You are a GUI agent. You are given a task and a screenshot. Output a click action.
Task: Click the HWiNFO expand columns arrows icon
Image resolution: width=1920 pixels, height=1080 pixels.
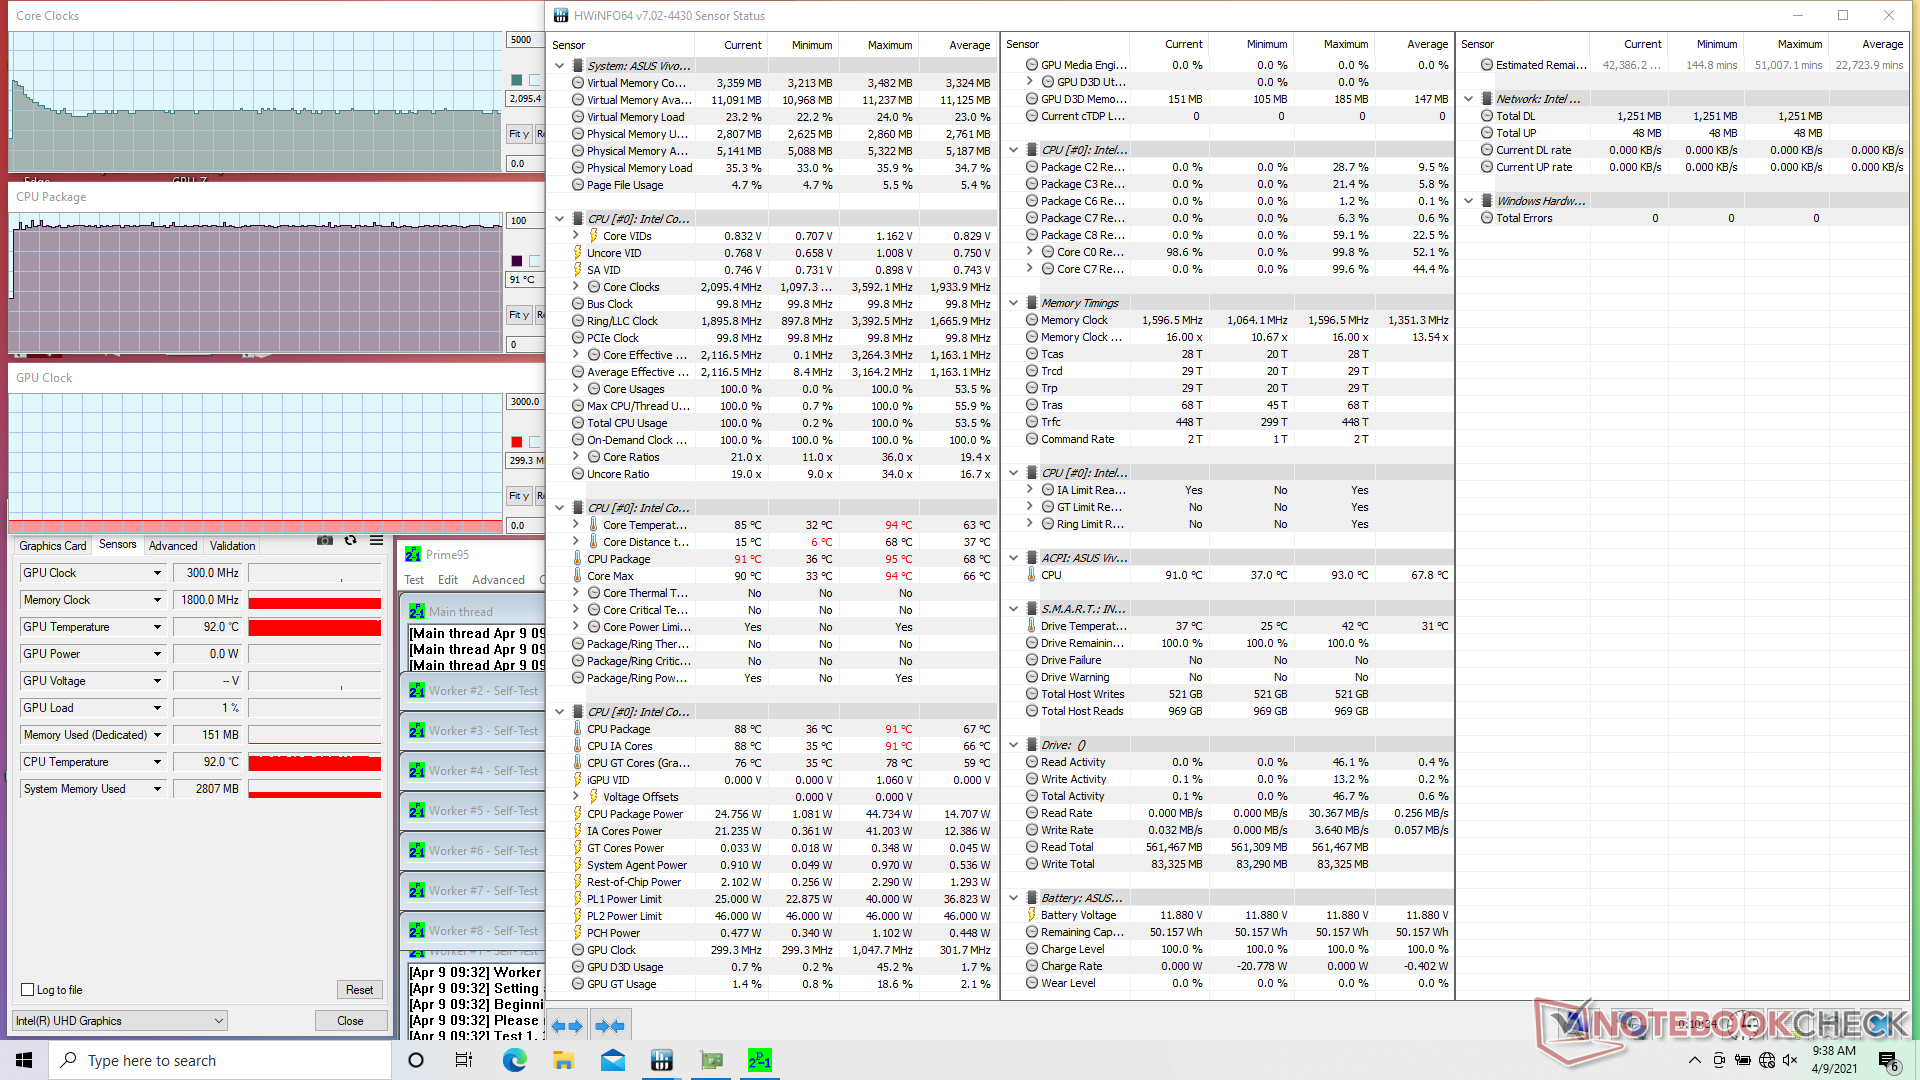(x=566, y=1026)
